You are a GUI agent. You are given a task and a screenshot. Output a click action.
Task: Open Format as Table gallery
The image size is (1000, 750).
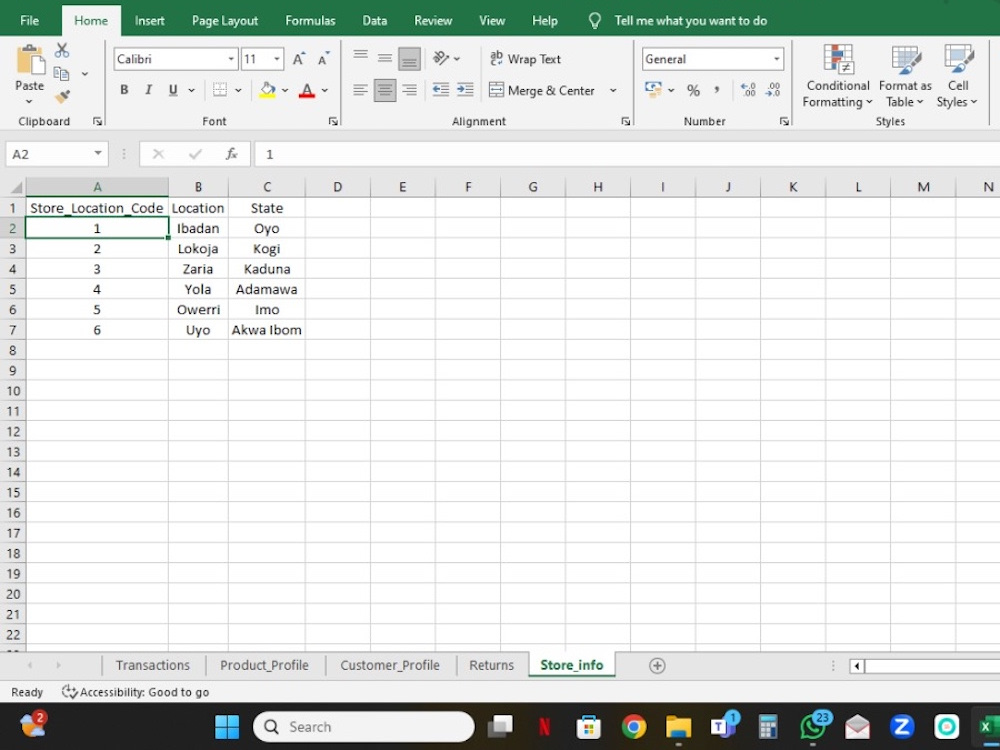[905, 77]
